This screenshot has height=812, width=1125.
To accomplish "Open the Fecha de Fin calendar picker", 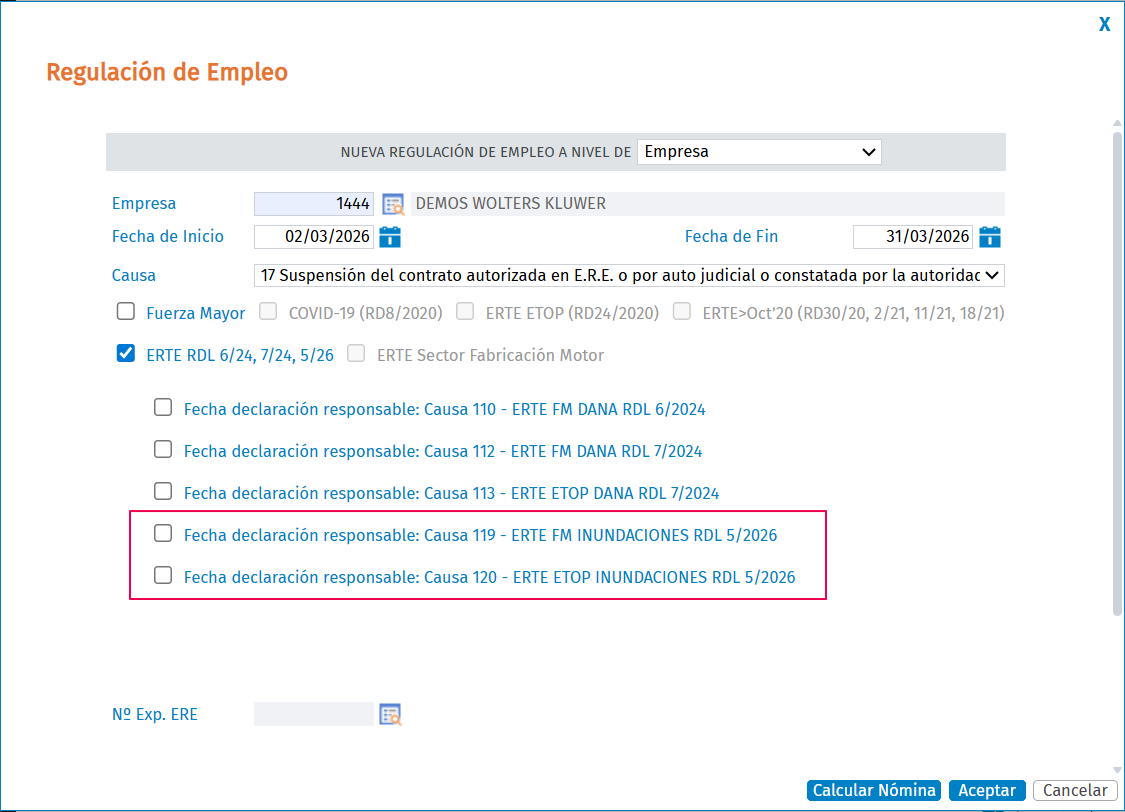I will point(989,237).
